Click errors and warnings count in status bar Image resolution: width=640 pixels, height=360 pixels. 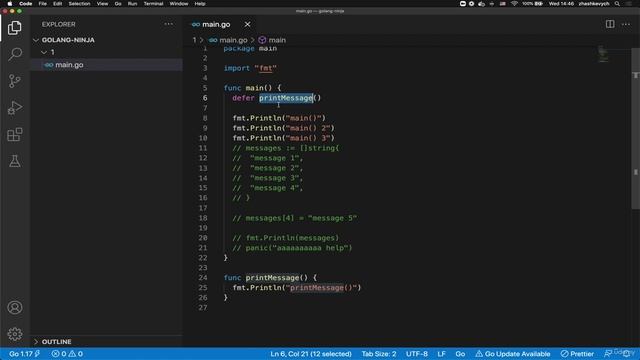[x=67, y=354]
